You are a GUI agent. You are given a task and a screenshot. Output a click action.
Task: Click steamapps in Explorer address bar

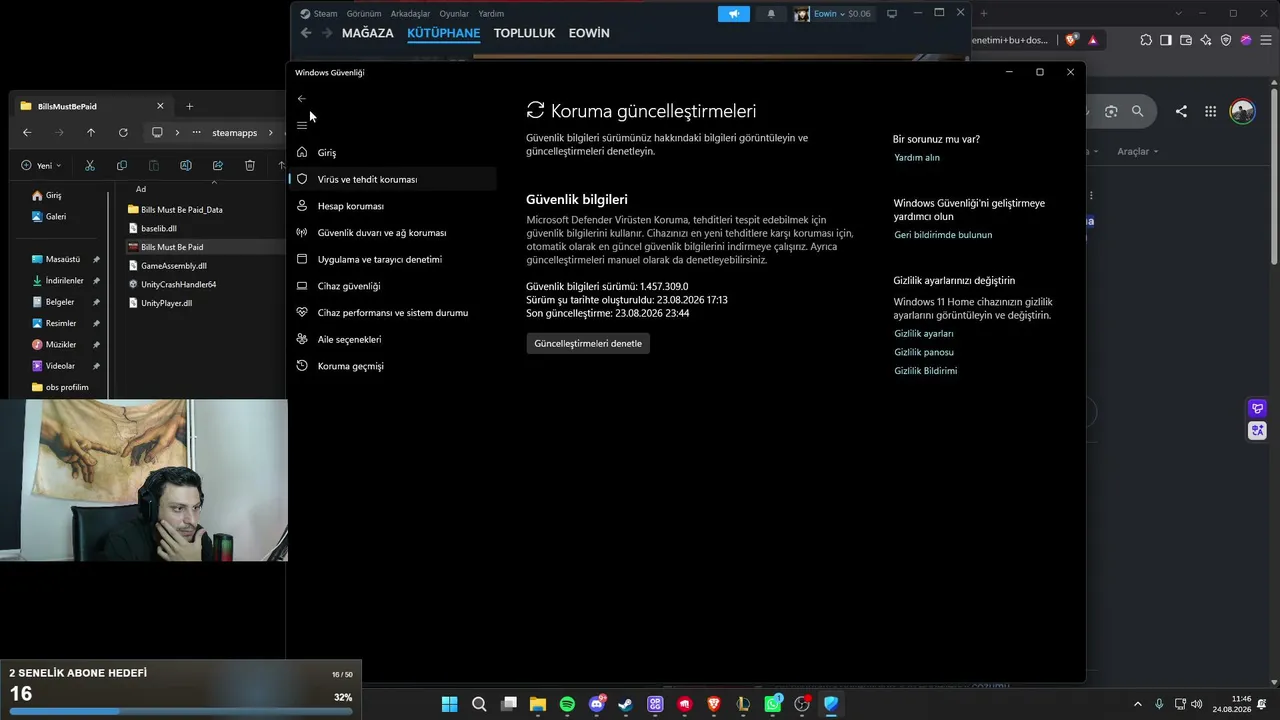(x=235, y=133)
